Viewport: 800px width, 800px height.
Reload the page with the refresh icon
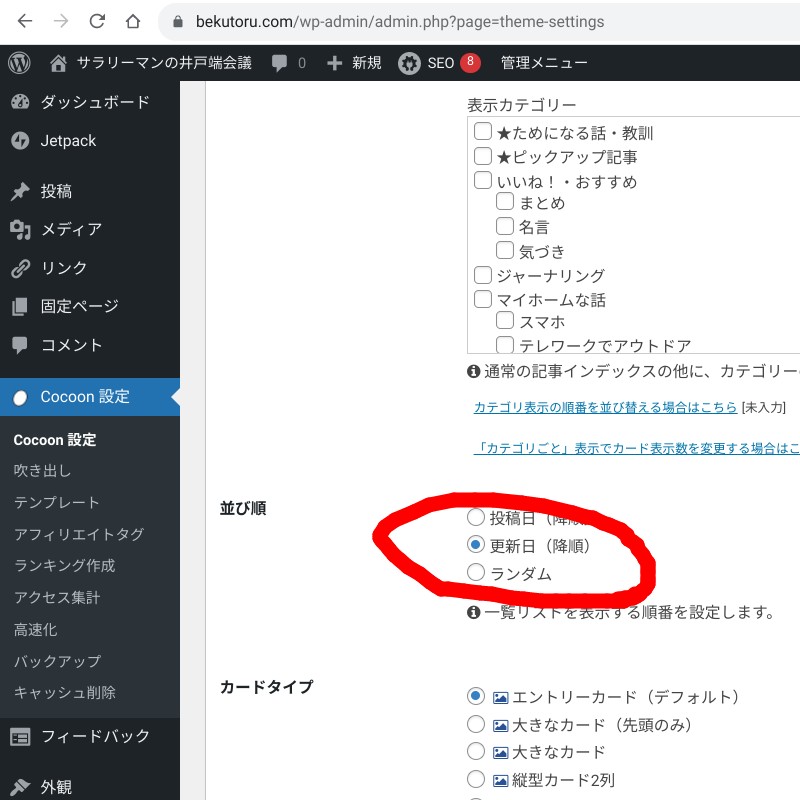[x=97, y=21]
